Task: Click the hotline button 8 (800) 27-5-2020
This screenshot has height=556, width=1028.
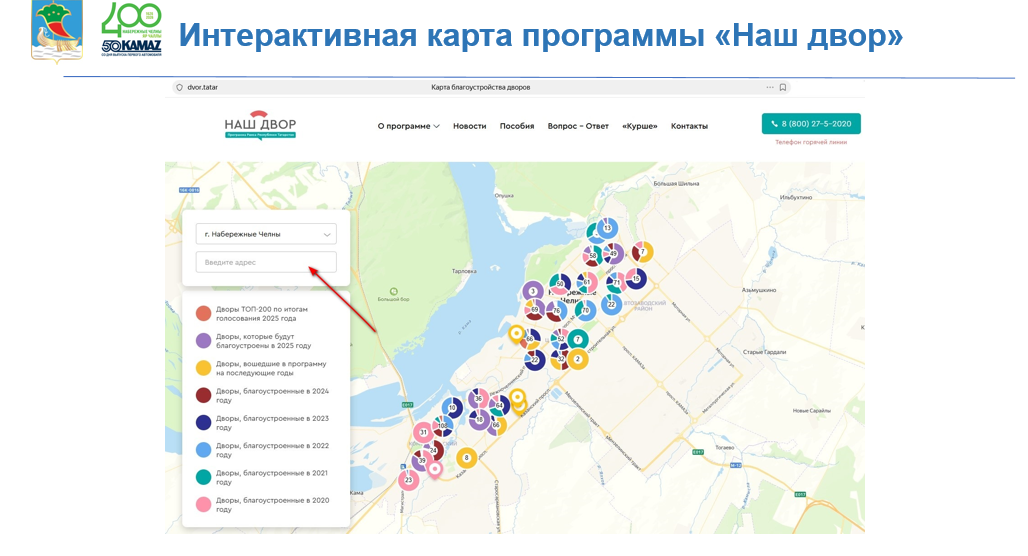Action: coord(810,124)
